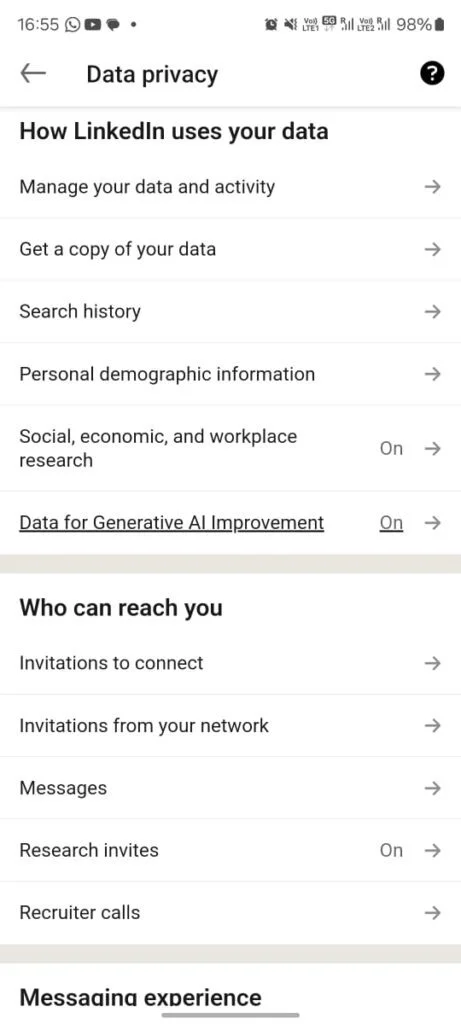Image resolution: width=461 pixels, height=1024 pixels.
Task: Tap the YouTube notification icon in status bar
Action: click(93, 25)
